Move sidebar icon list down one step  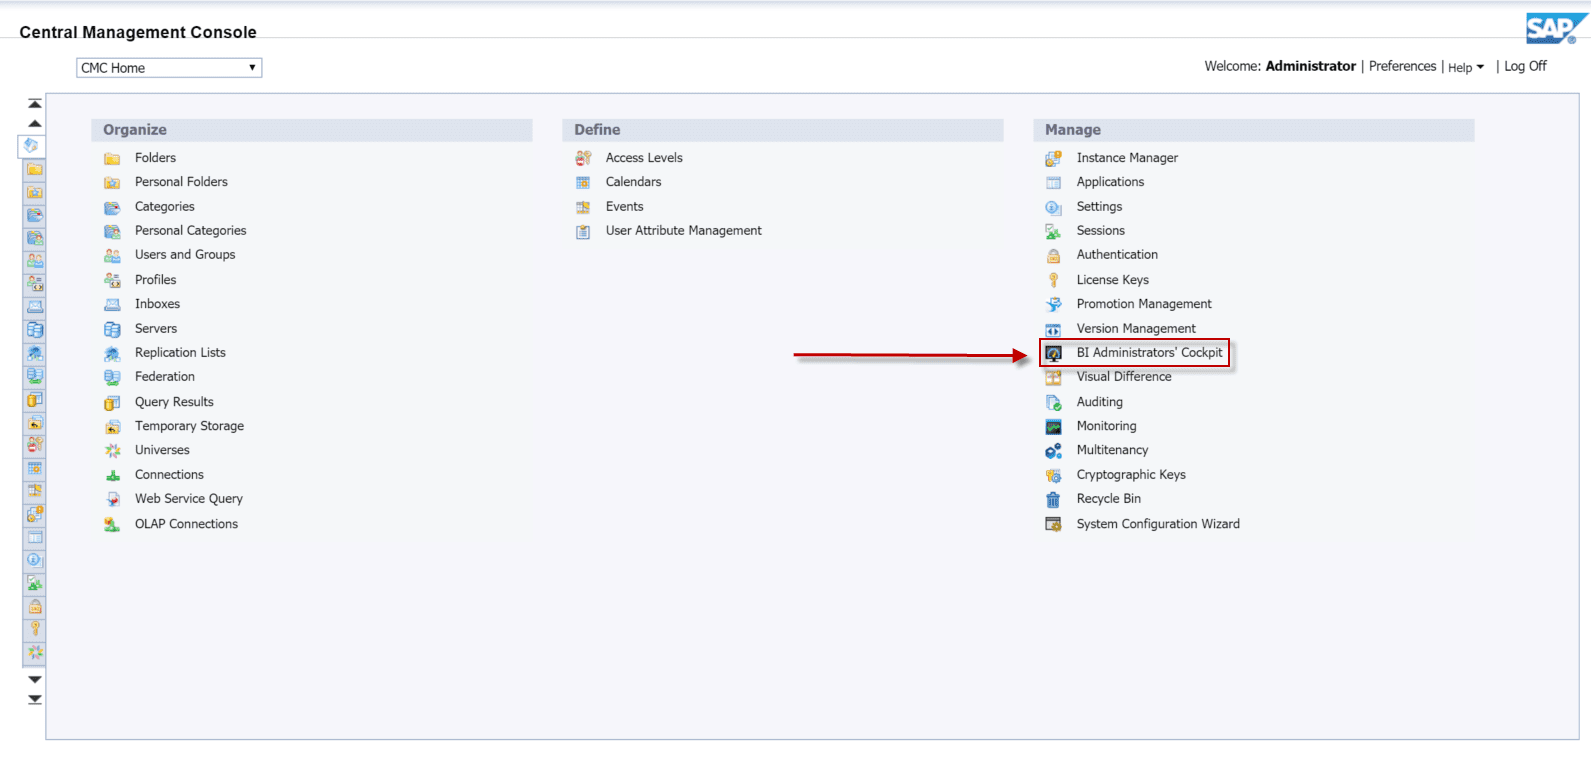pyautogui.click(x=35, y=679)
